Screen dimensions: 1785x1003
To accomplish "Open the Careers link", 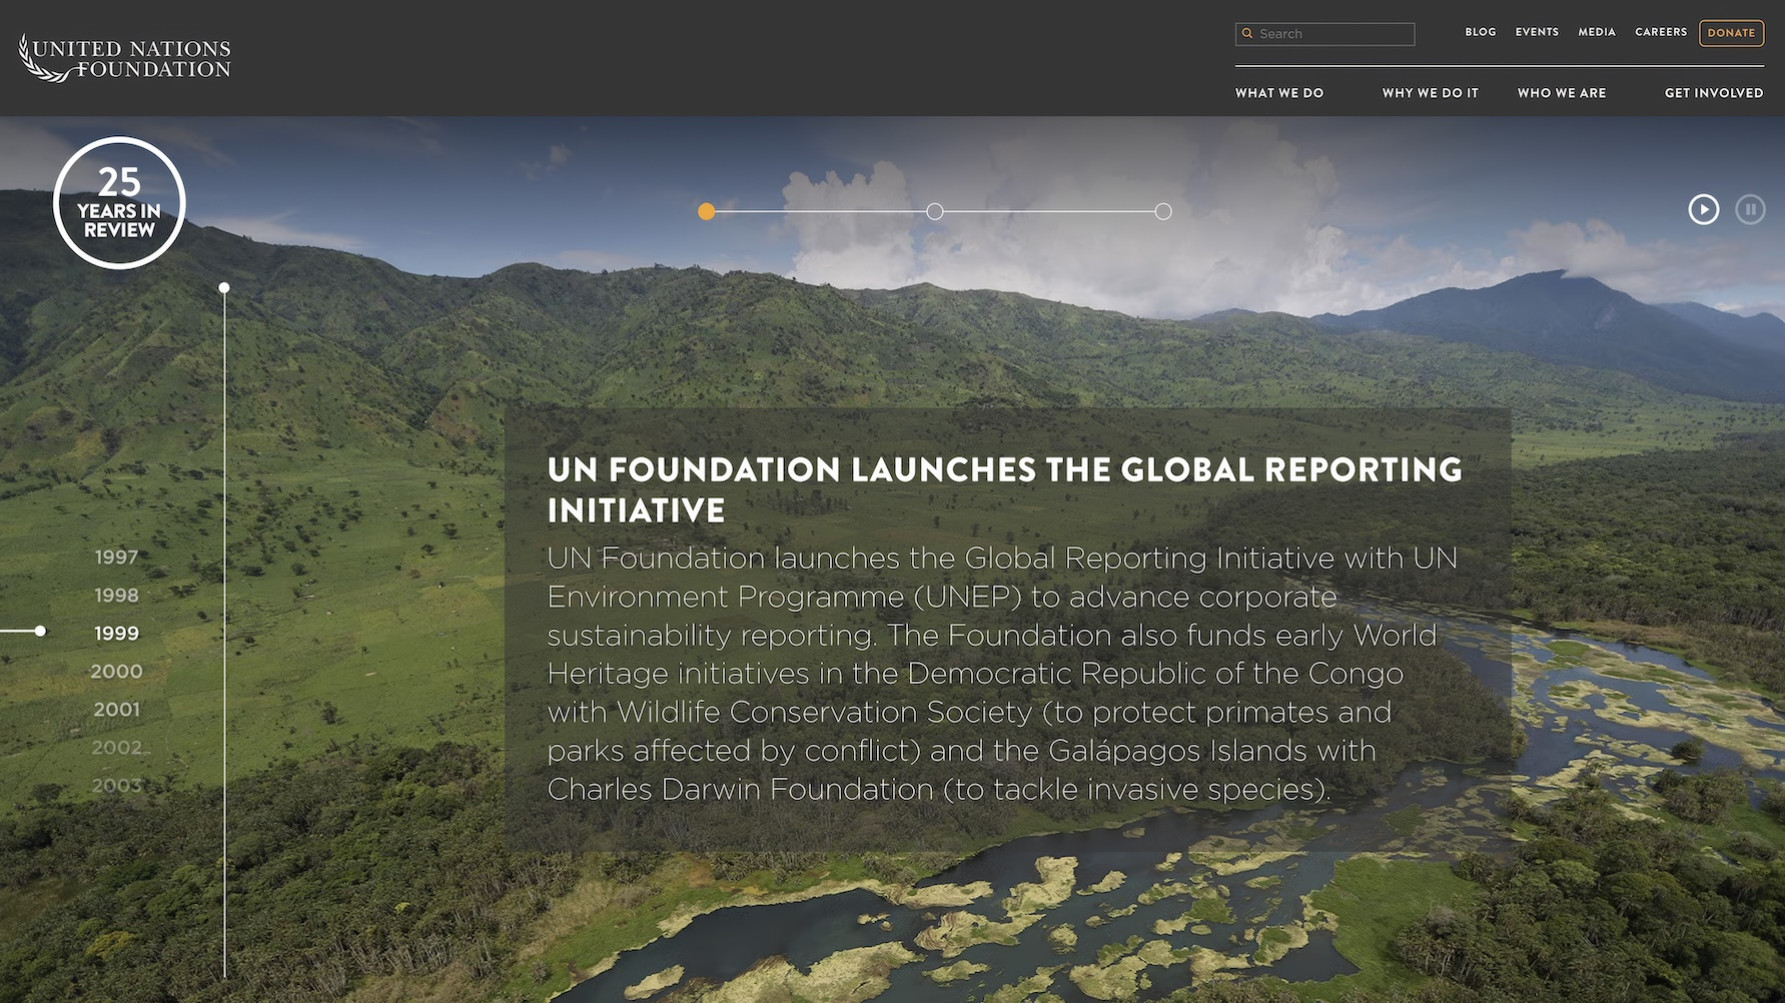I will (x=1660, y=32).
